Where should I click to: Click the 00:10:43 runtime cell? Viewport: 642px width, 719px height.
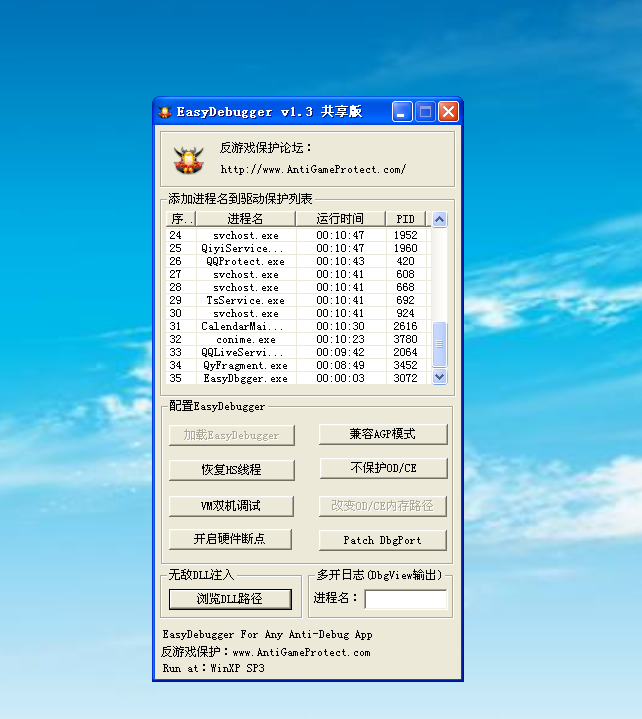click(340, 261)
